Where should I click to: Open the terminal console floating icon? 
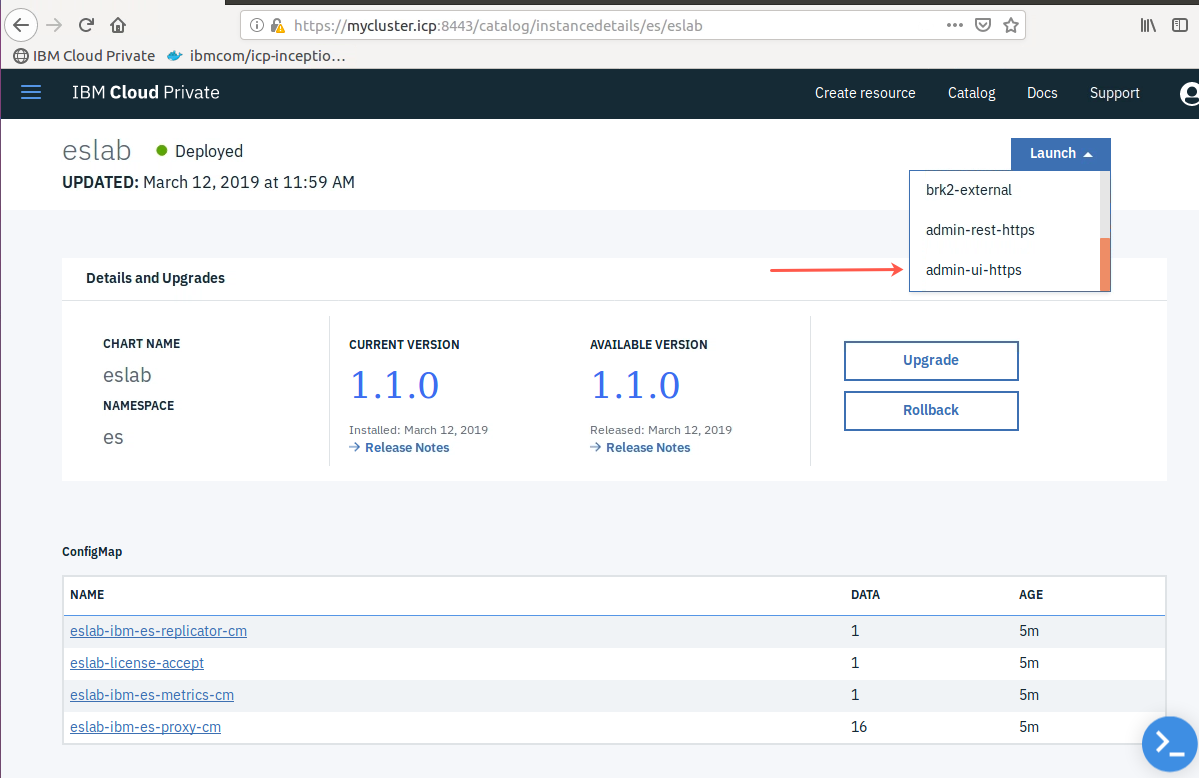click(1169, 744)
